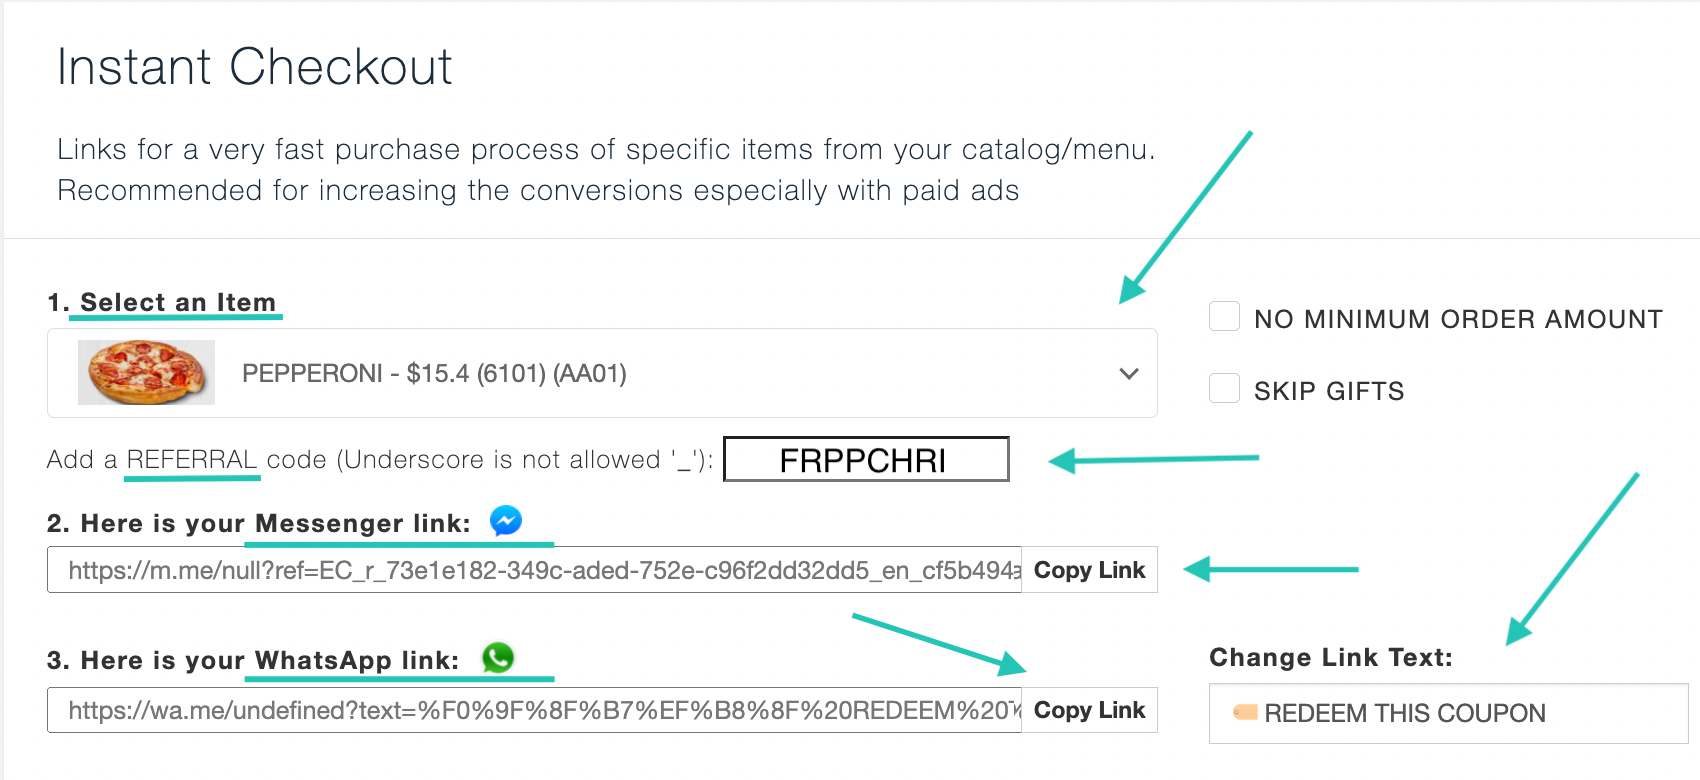Screen dimensions: 1700x780
Task: Click the Select an Item heading
Action: click(x=177, y=302)
